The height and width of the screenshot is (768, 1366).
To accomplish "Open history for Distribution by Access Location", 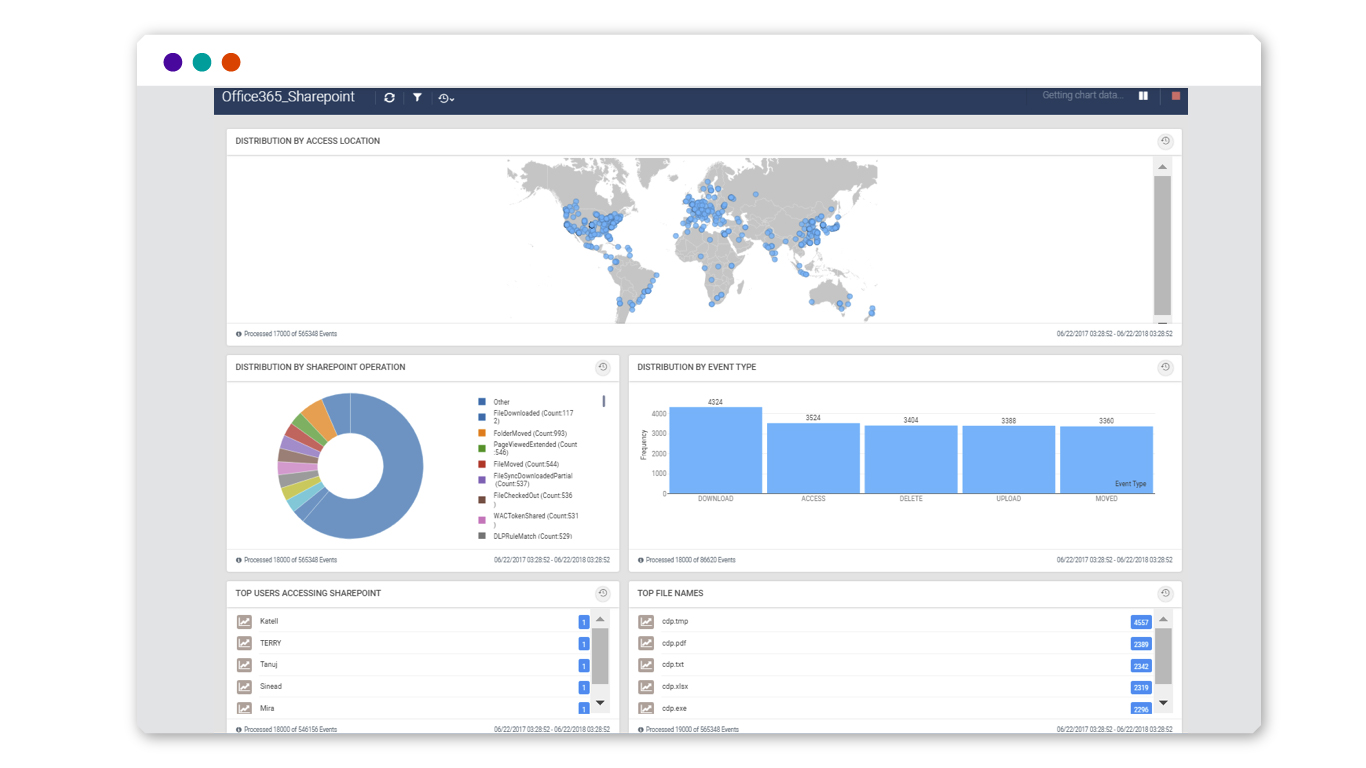I will [x=1165, y=141].
